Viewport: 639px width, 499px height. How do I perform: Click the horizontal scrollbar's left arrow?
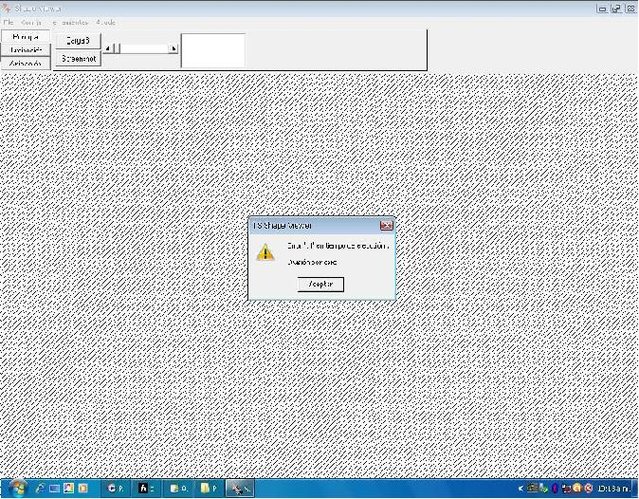pos(109,48)
